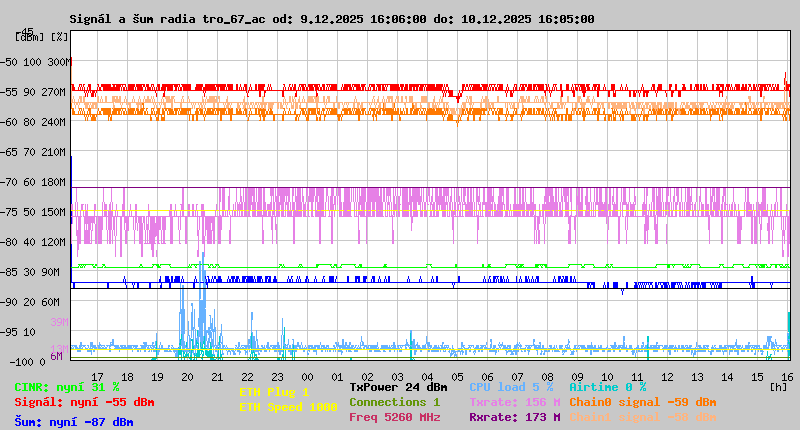Viewport: 800px width, 430px height.
Task: Click the '-95' dBm y-axis label
Action: click(x=10, y=333)
